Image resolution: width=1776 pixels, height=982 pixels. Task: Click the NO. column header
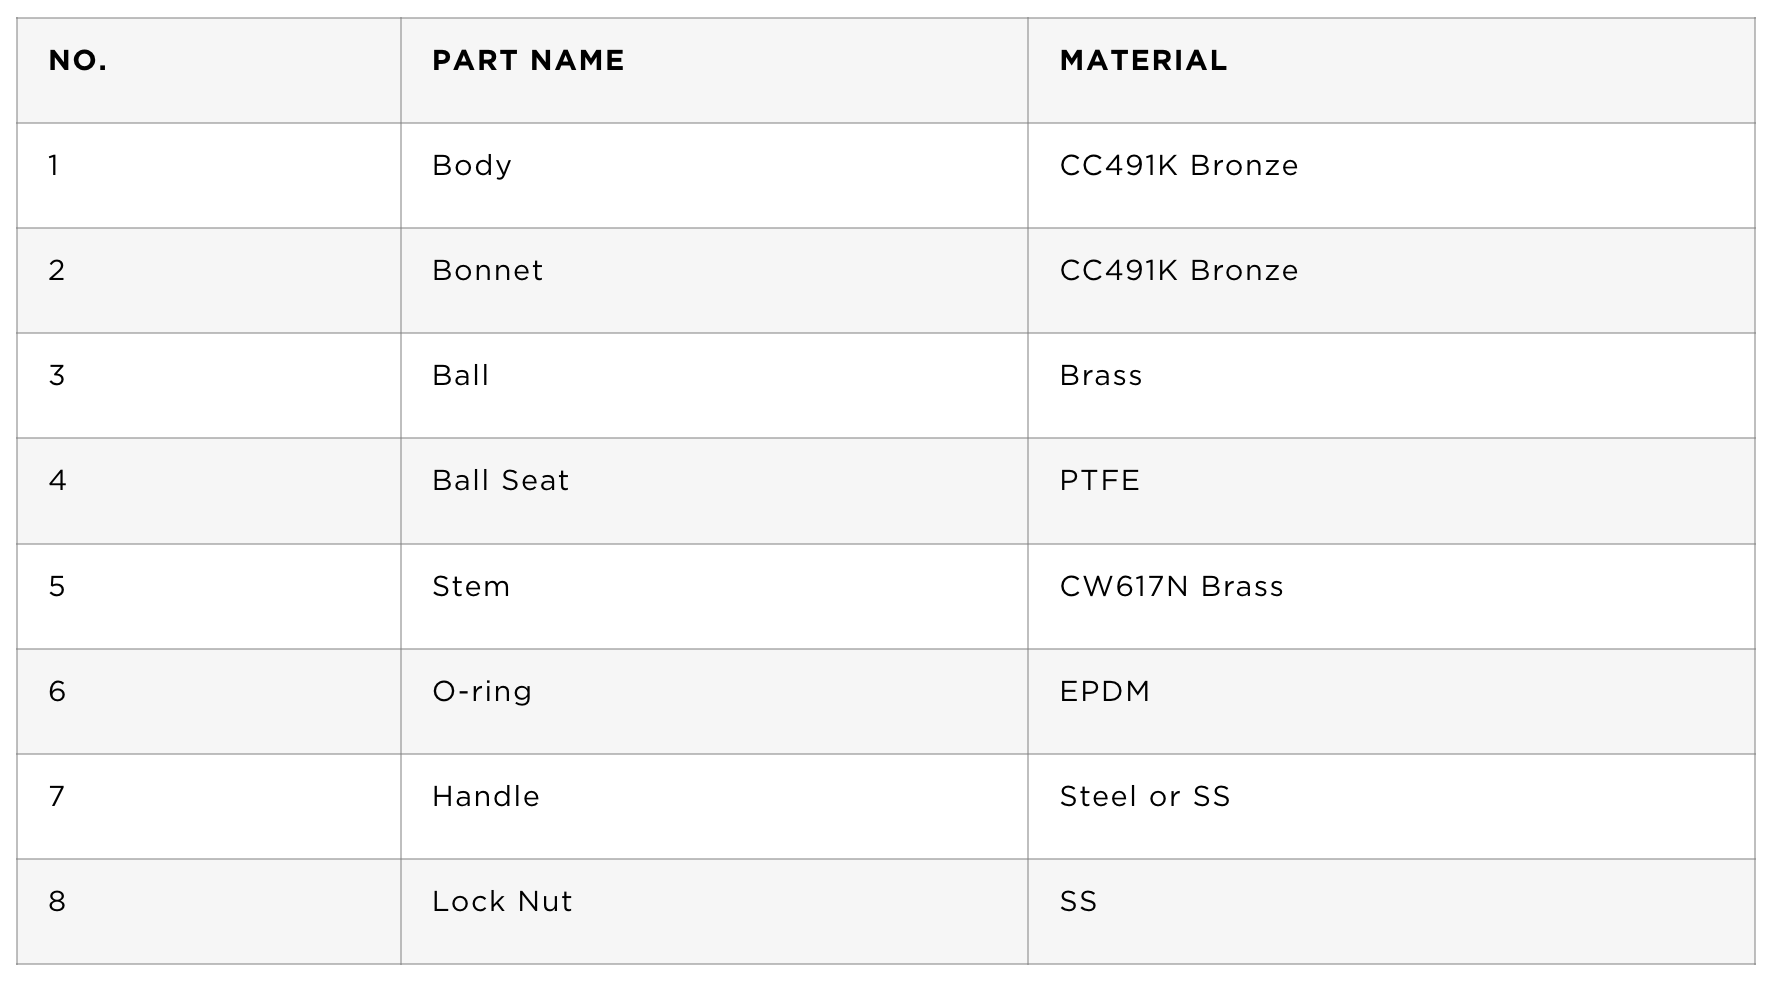coord(208,70)
